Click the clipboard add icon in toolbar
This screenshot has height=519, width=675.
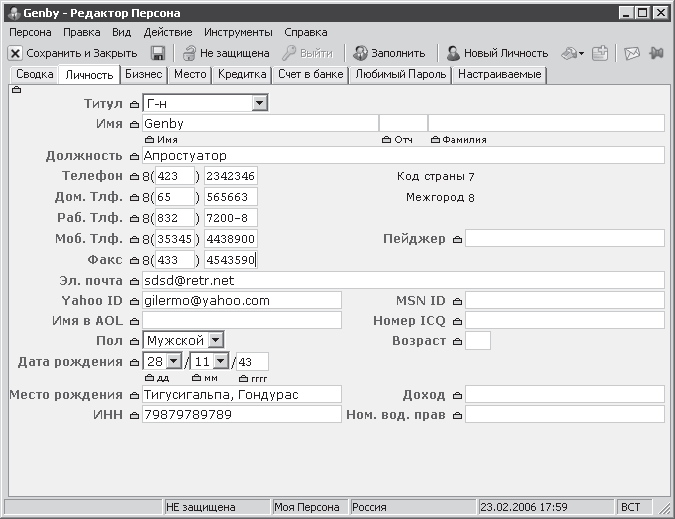click(x=600, y=53)
